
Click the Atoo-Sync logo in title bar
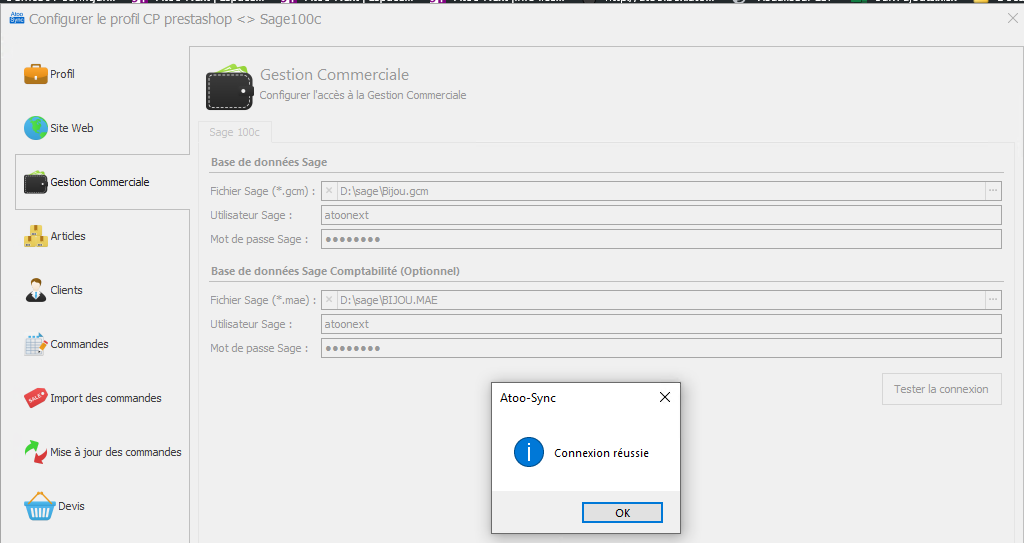16,18
